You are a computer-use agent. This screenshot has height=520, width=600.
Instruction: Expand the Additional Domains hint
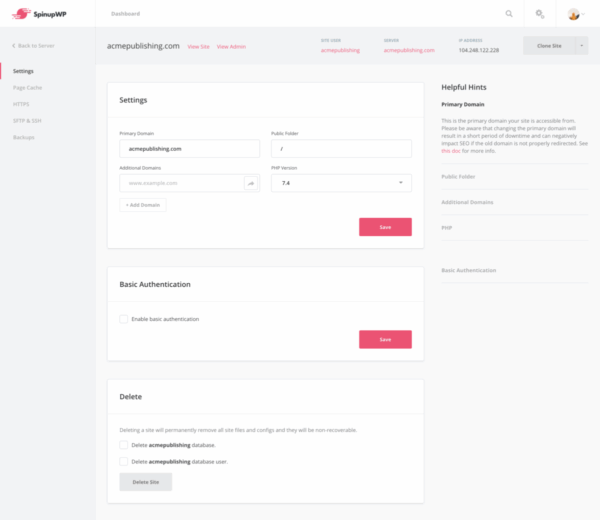coord(467,202)
